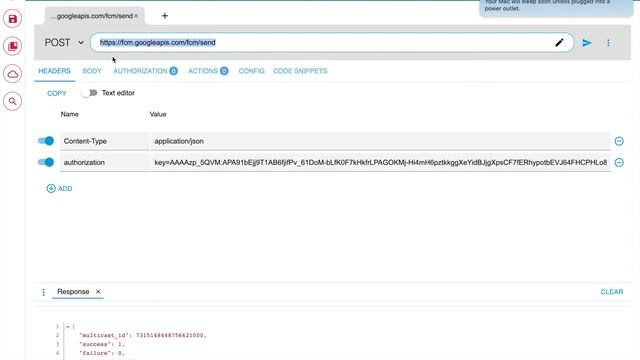The width and height of the screenshot is (640, 360).
Task: Open the AUTHORIZATION tab
Action: [x=145, y=71]
